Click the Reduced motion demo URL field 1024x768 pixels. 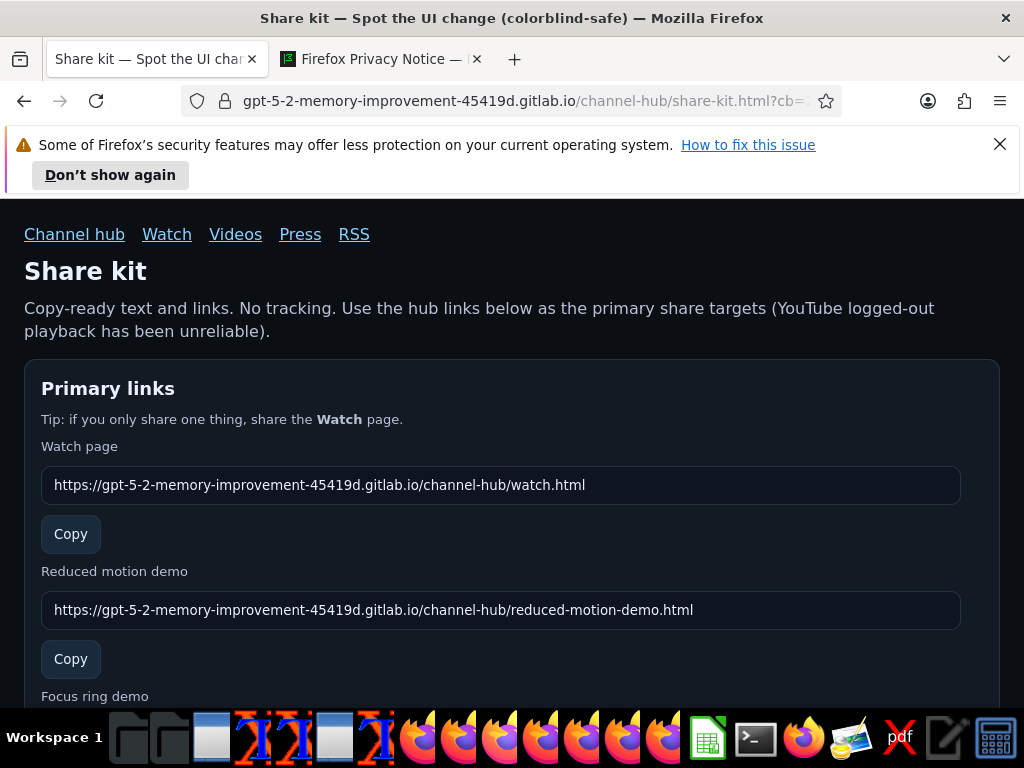pyautogui.click(x=501, y=610)
